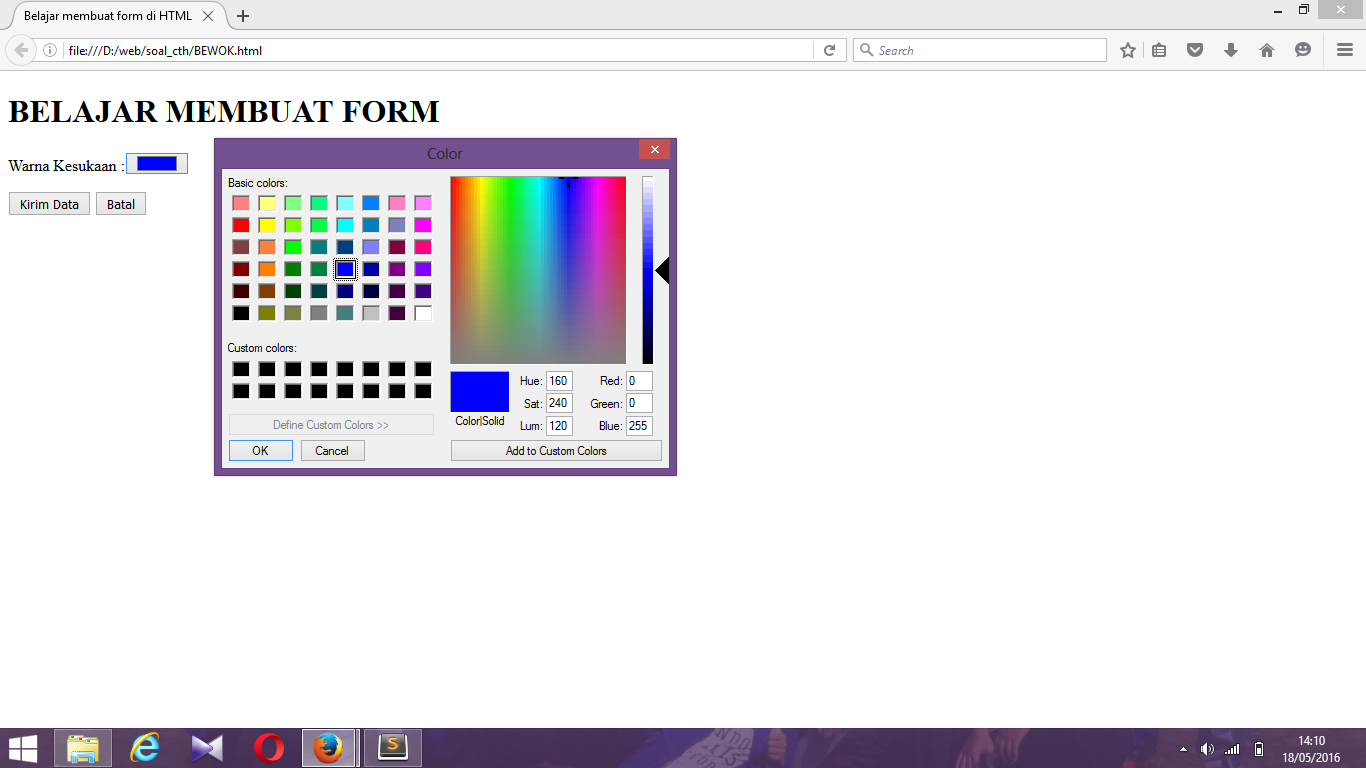Image resolution: width=1366 pixels, height=768 pixels.
Task: Open Internet Explorer from the taskbar
Action: pyautogui.click(x=144, y=747)
